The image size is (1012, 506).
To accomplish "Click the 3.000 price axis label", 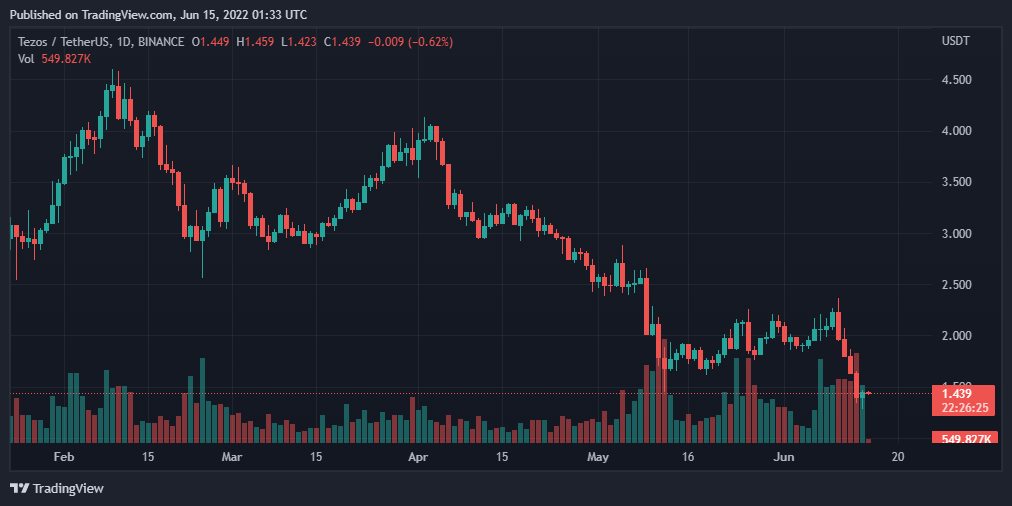I will point(956,234).
